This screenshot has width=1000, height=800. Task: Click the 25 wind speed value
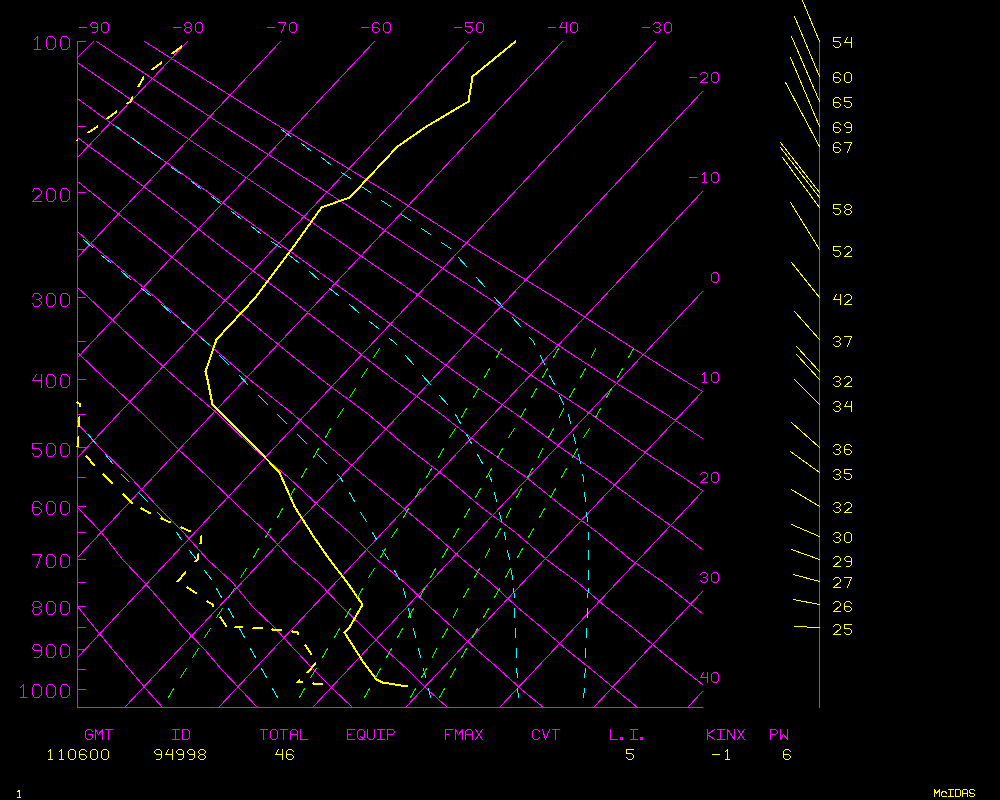point(842,629)
